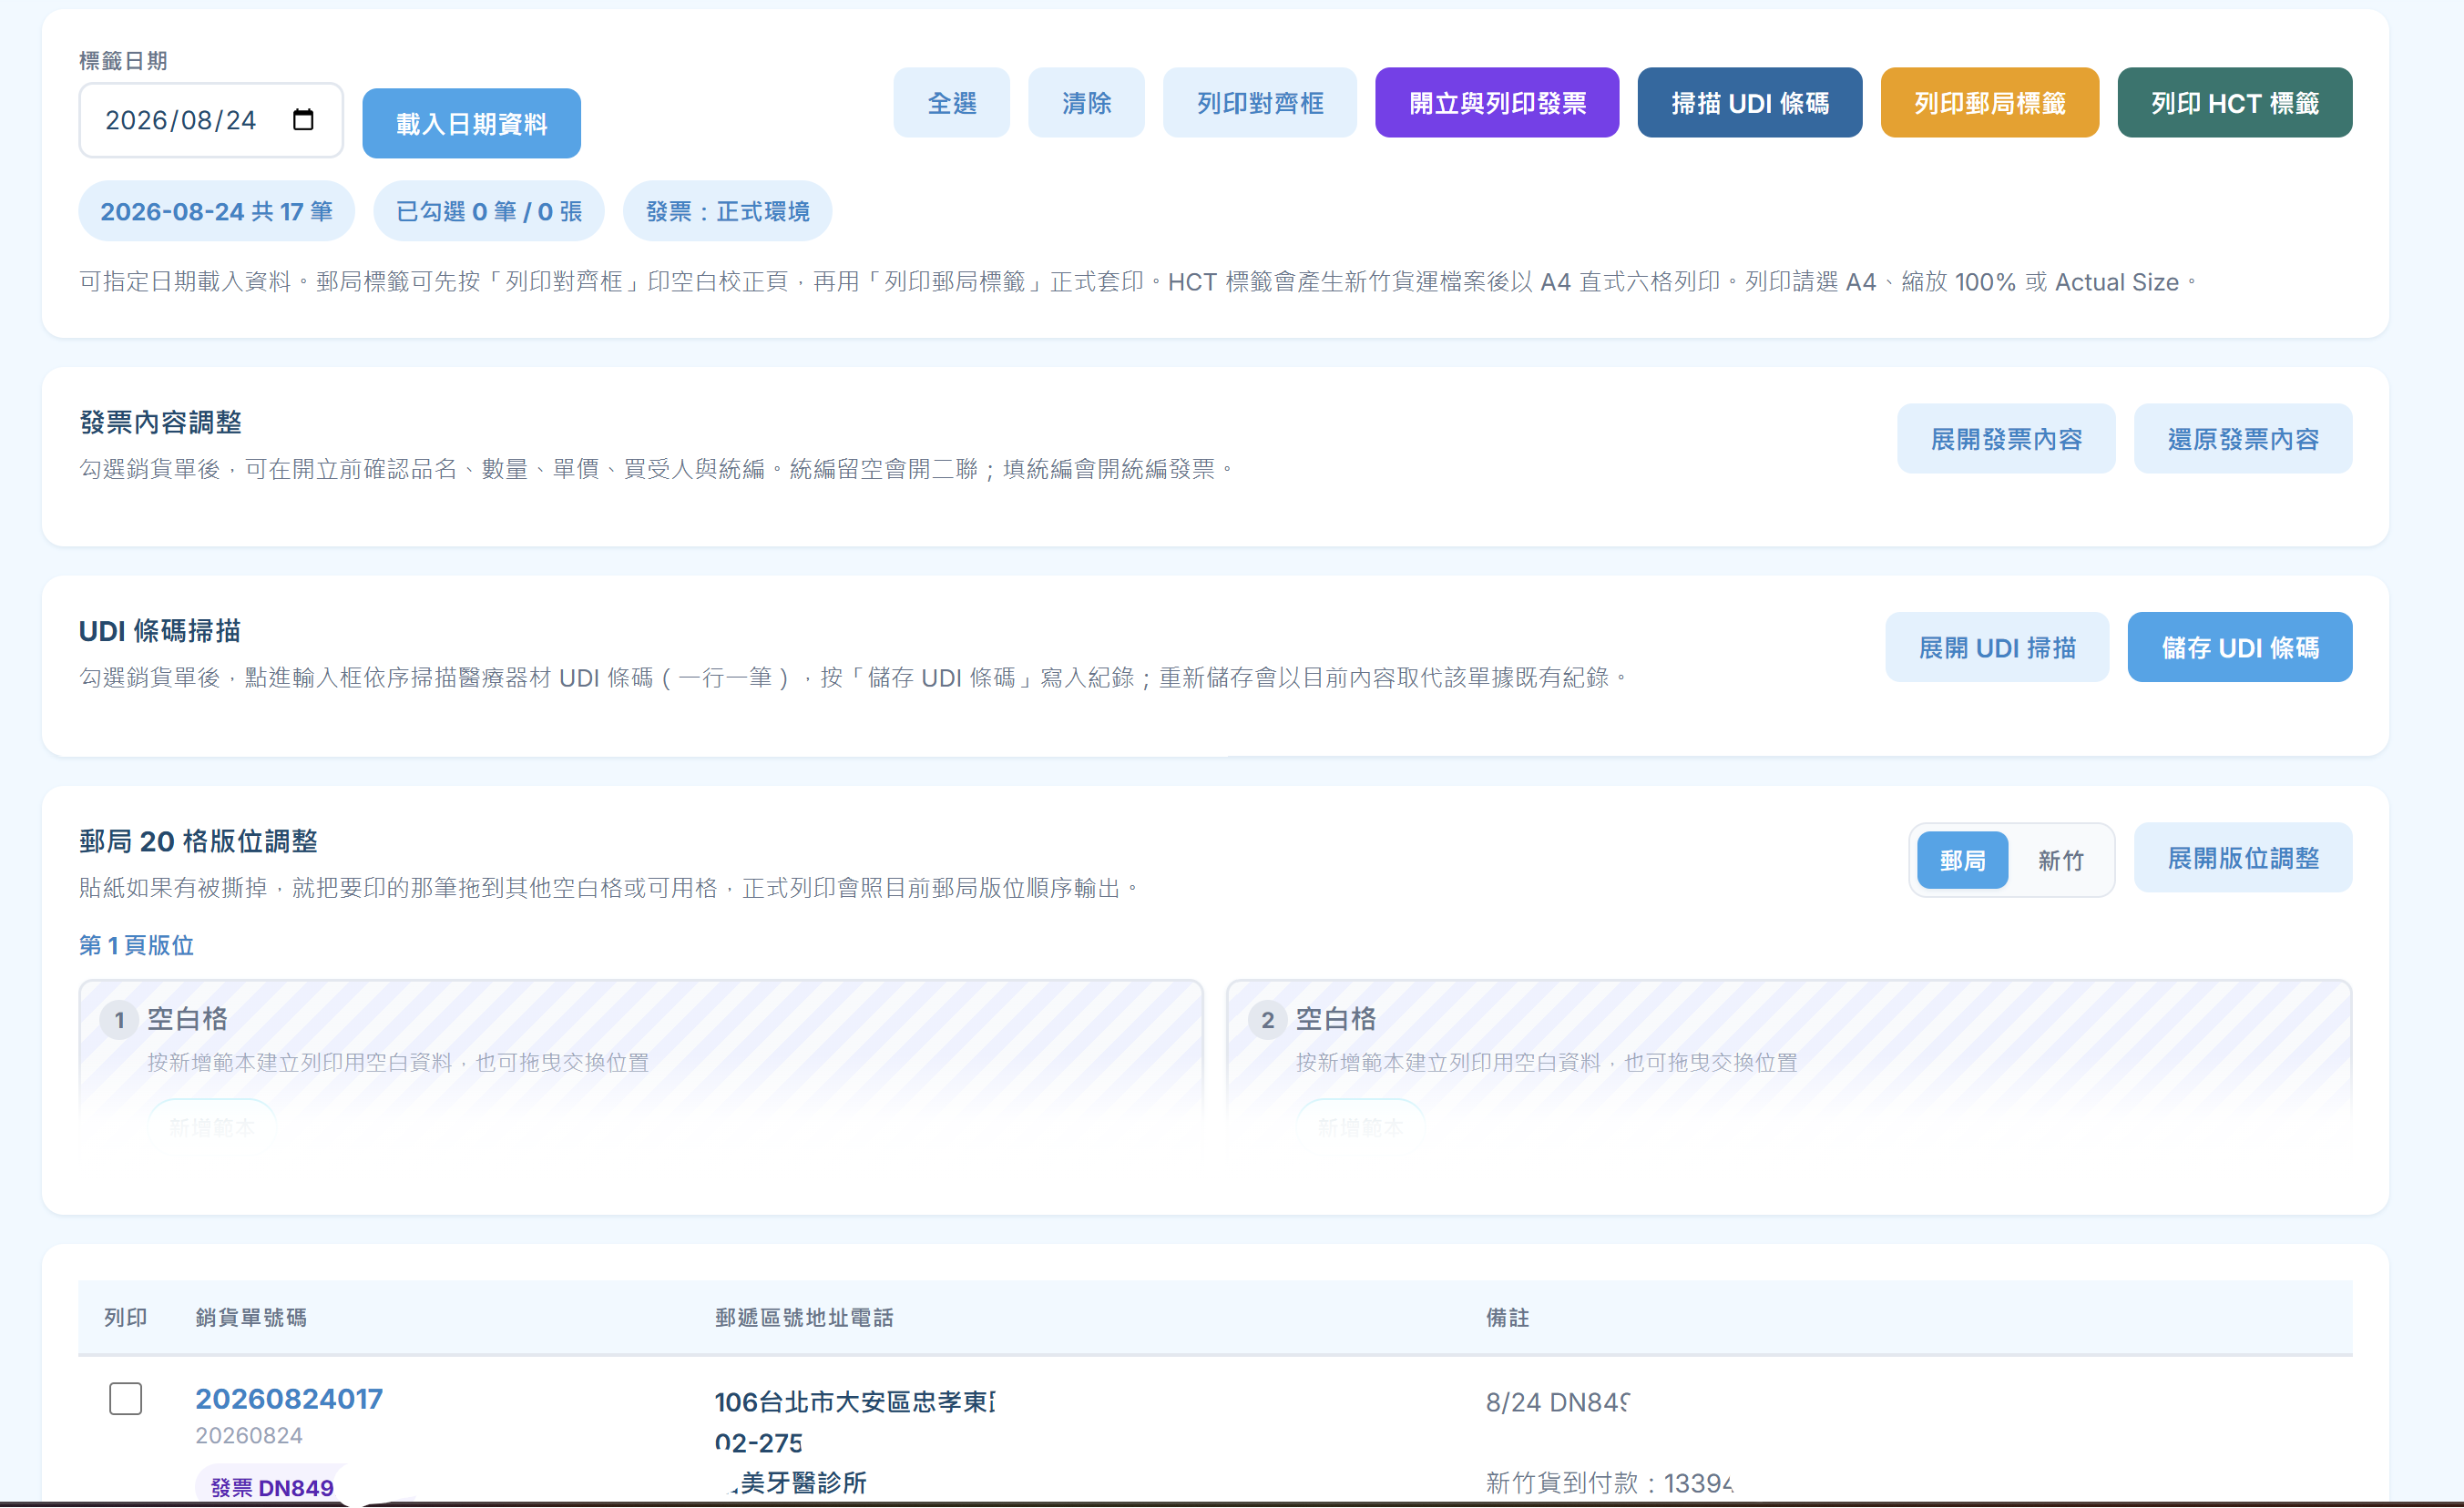Click the 2026-08-24 共 17 筆 status pill
The image size is (2464, 1508).
[216, 211]
